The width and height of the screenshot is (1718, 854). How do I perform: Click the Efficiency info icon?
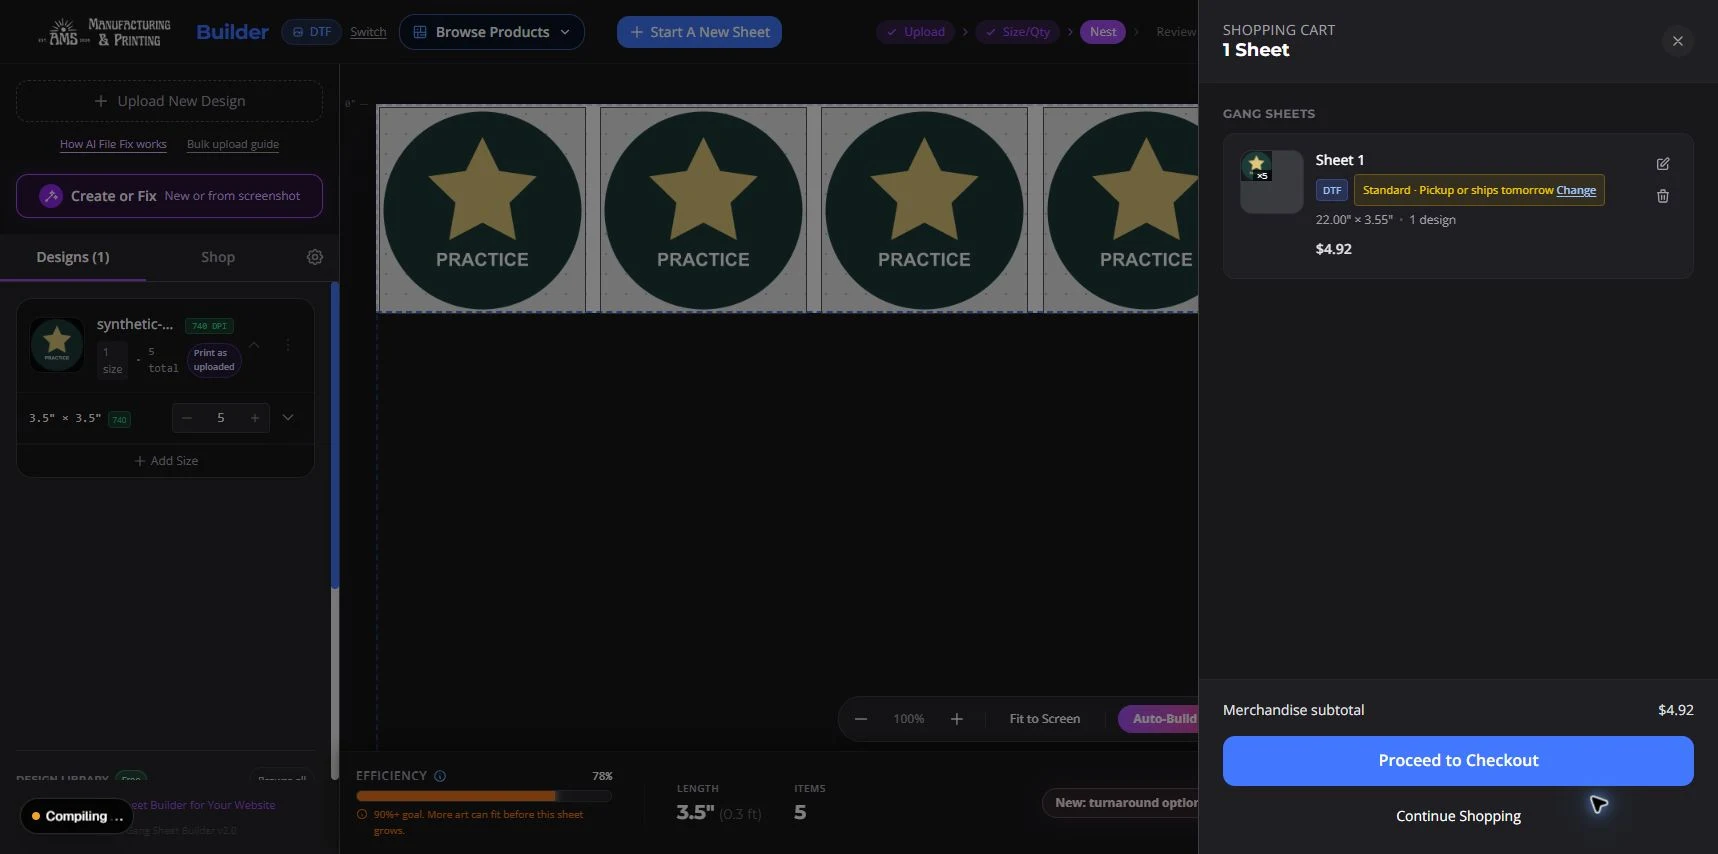[x=440, y=776]
